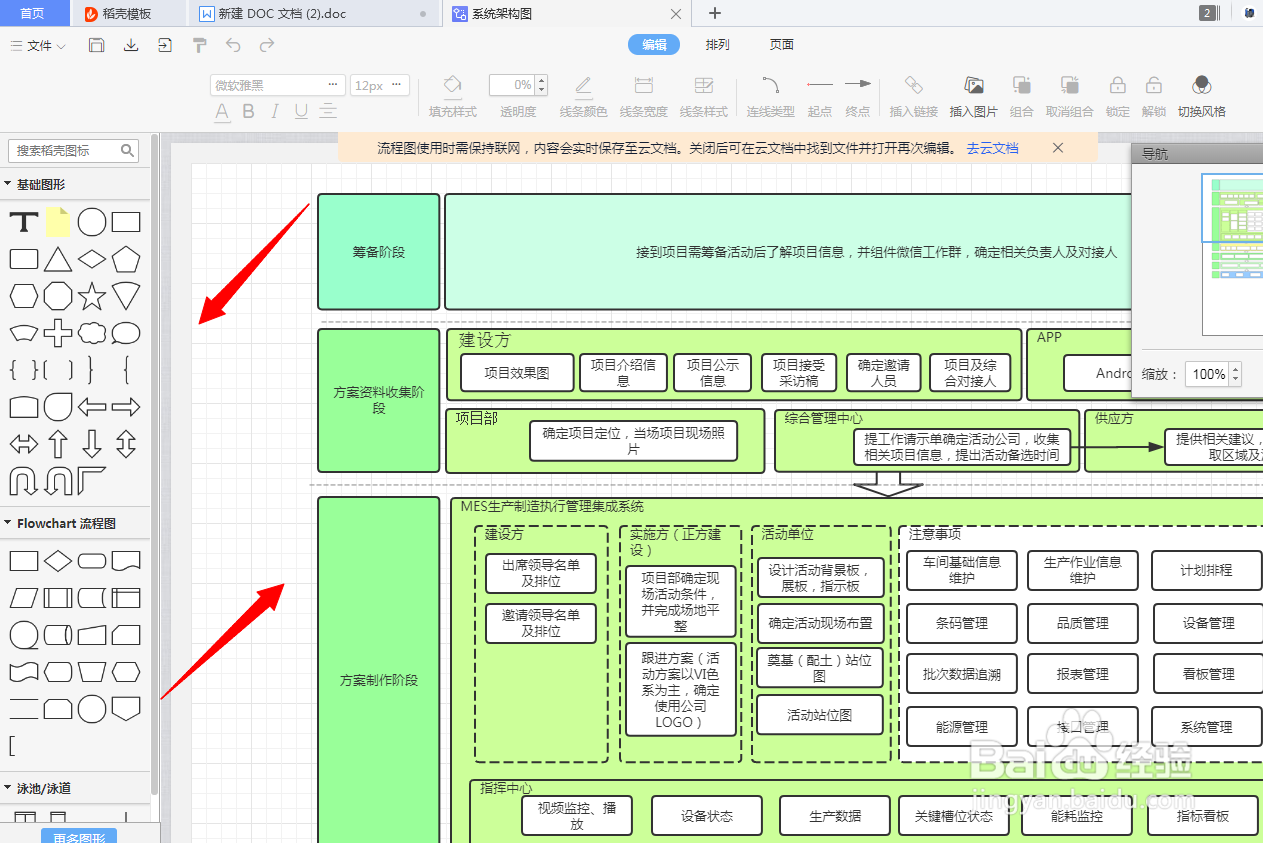Toggle bold text formatting
The image size is (1263, 843).
tap(246, 111)
